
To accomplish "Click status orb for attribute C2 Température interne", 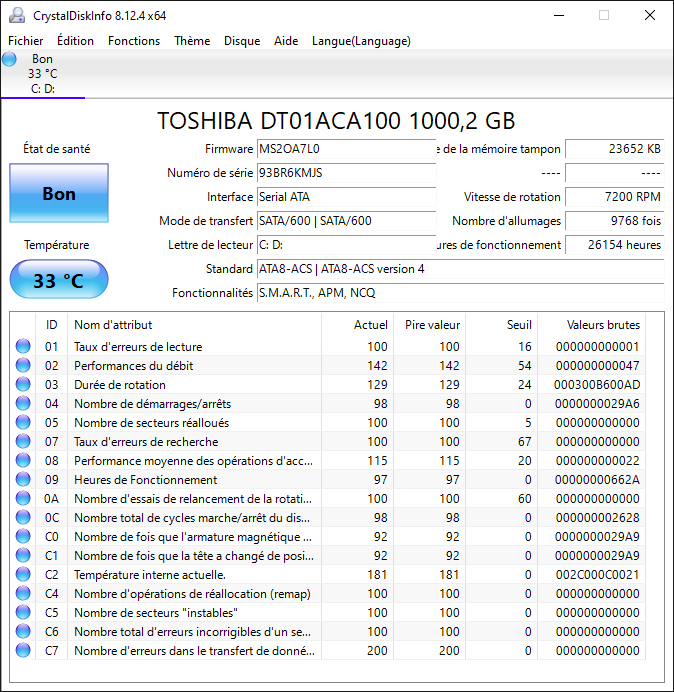I will tap(23, 574).
